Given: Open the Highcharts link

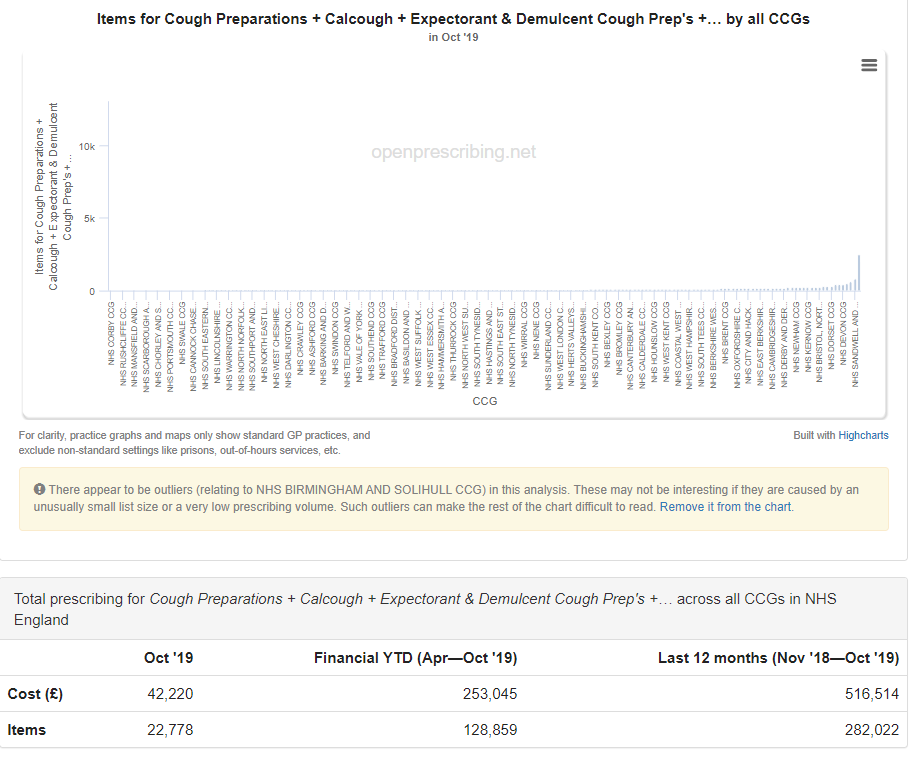Looking at the screenshot, I should tap(863, 435).
